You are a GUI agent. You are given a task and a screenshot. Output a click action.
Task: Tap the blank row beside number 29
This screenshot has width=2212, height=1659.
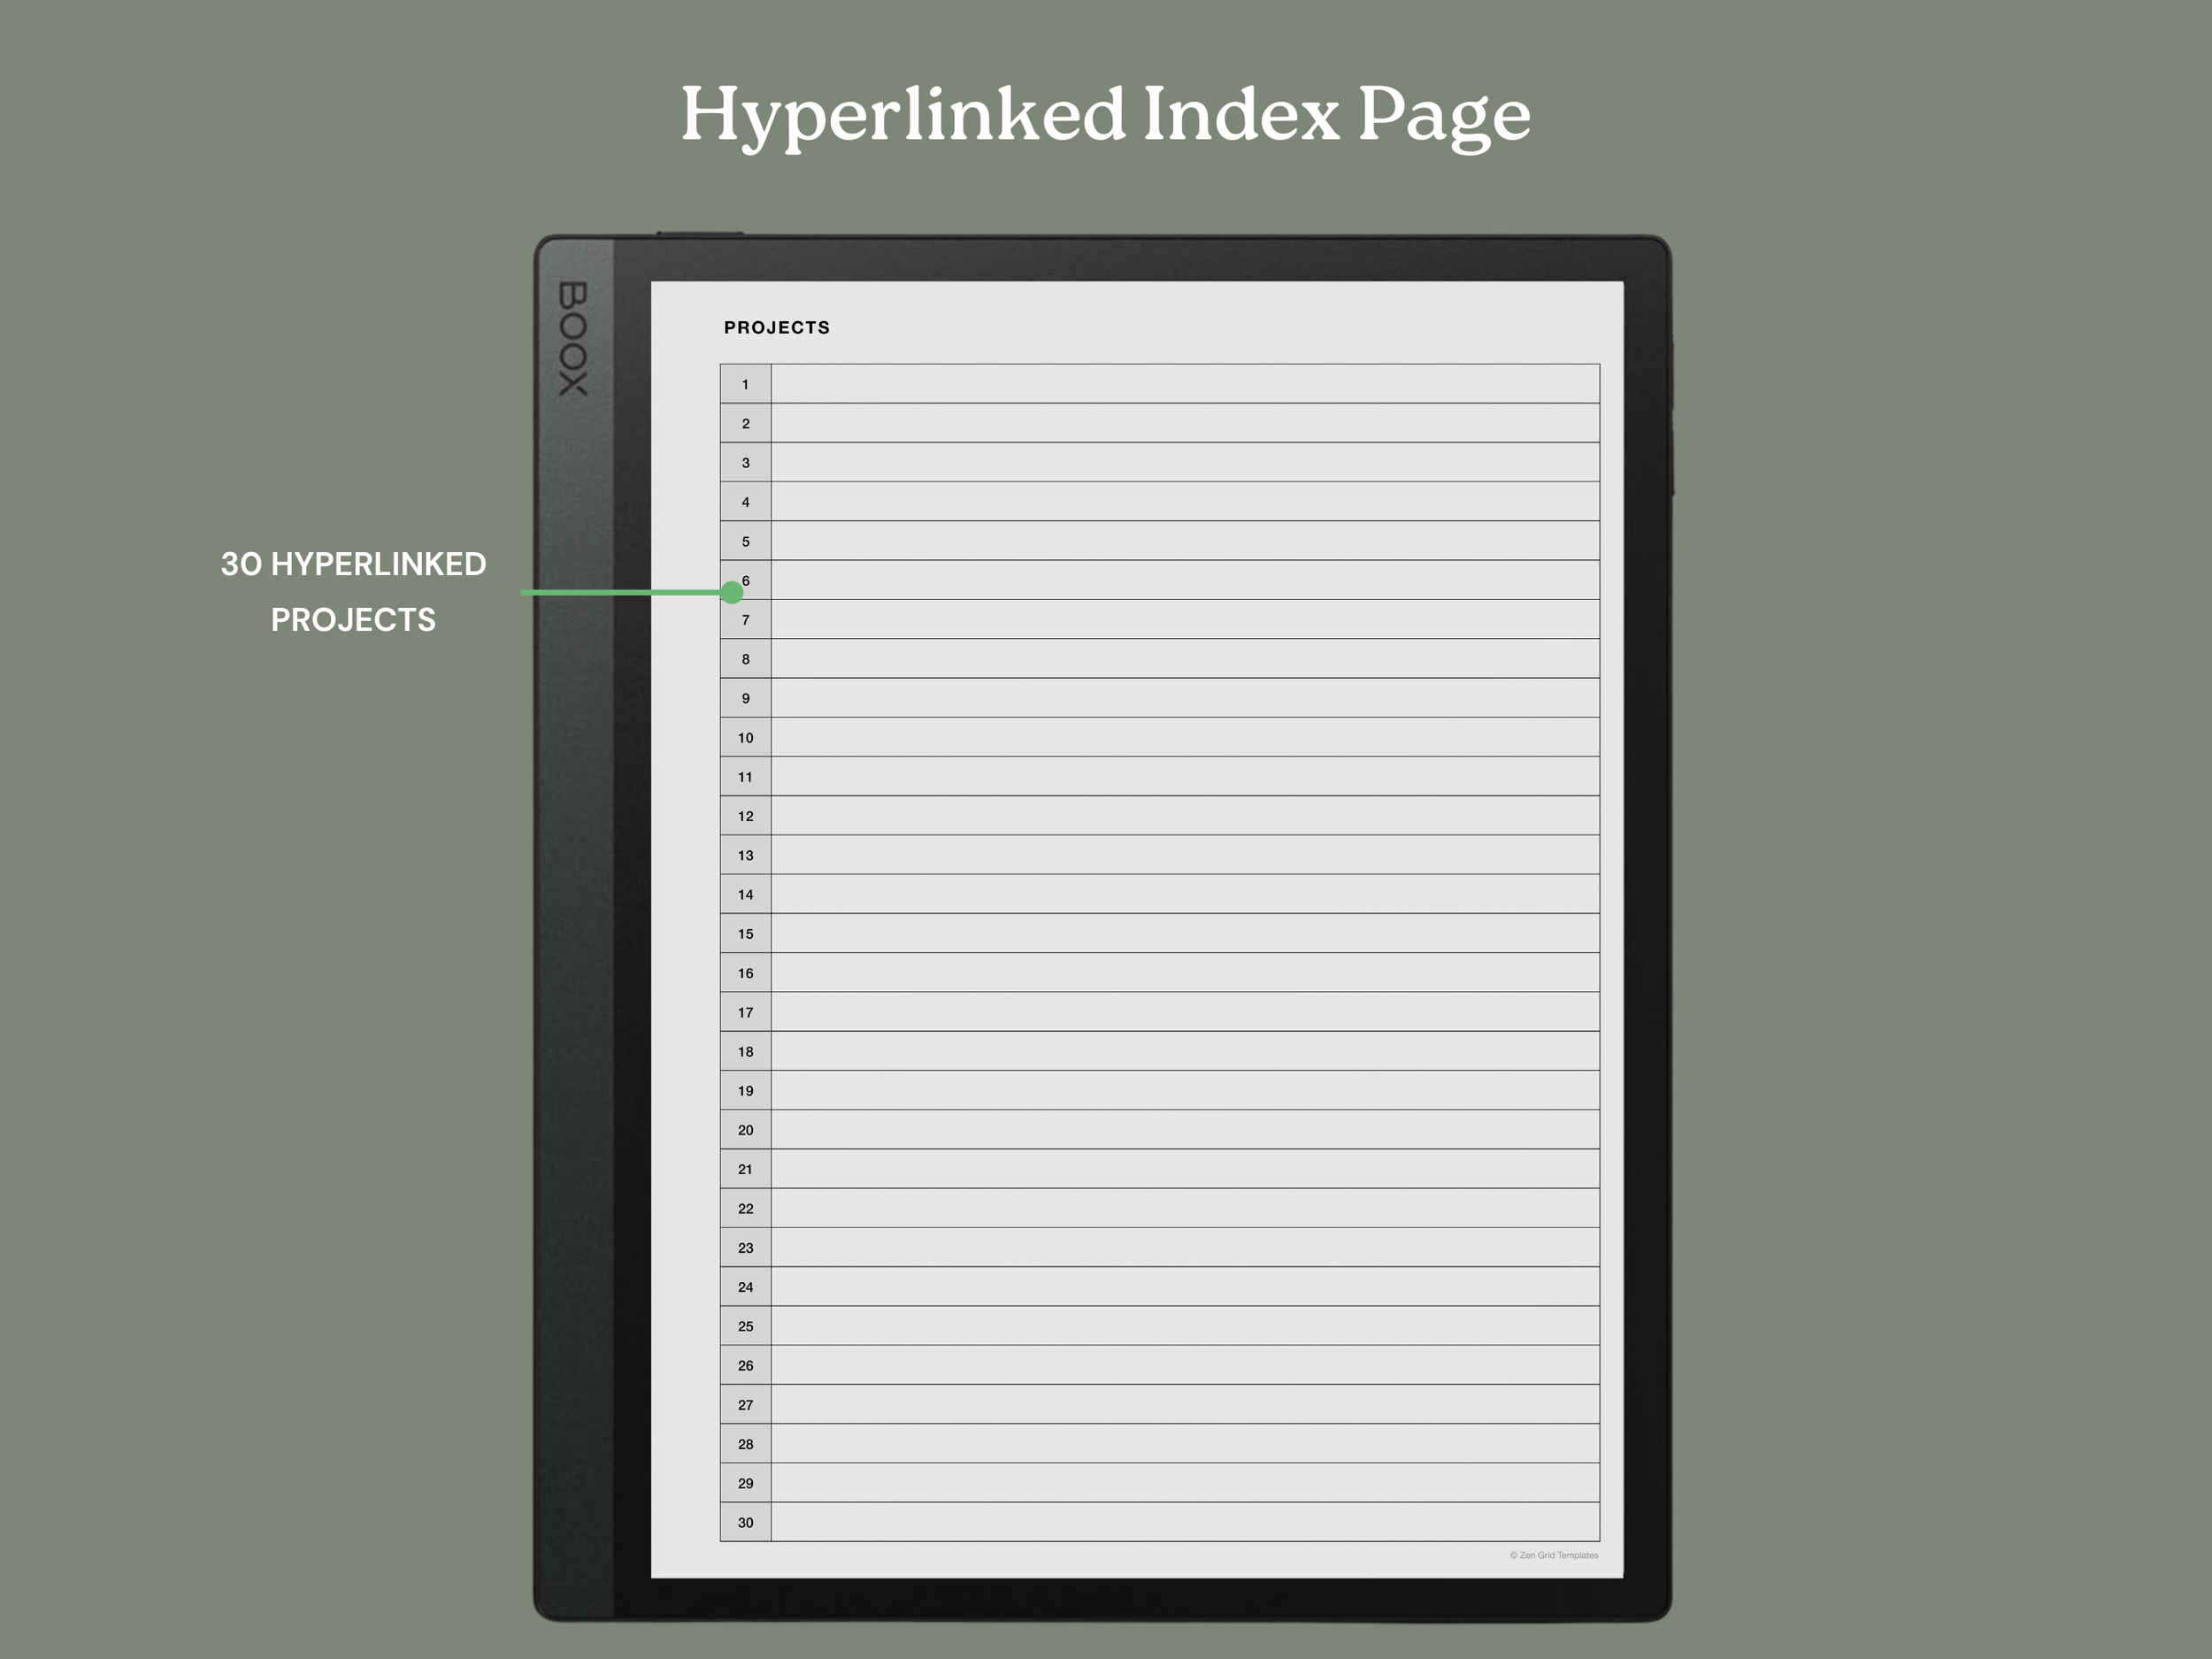[x=1185, y=1483]
